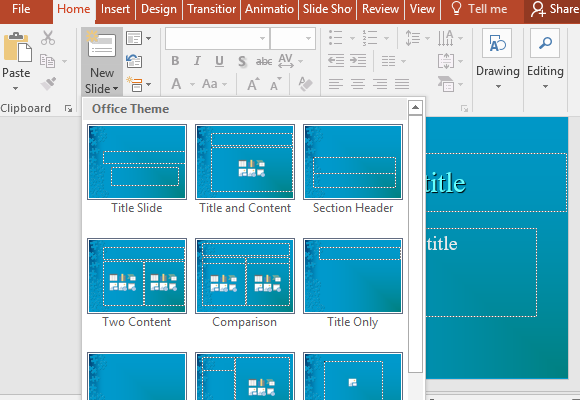Click the Paste clipboard icon
The width and height of the screenshot is (580, 400).
pos(17,47)
